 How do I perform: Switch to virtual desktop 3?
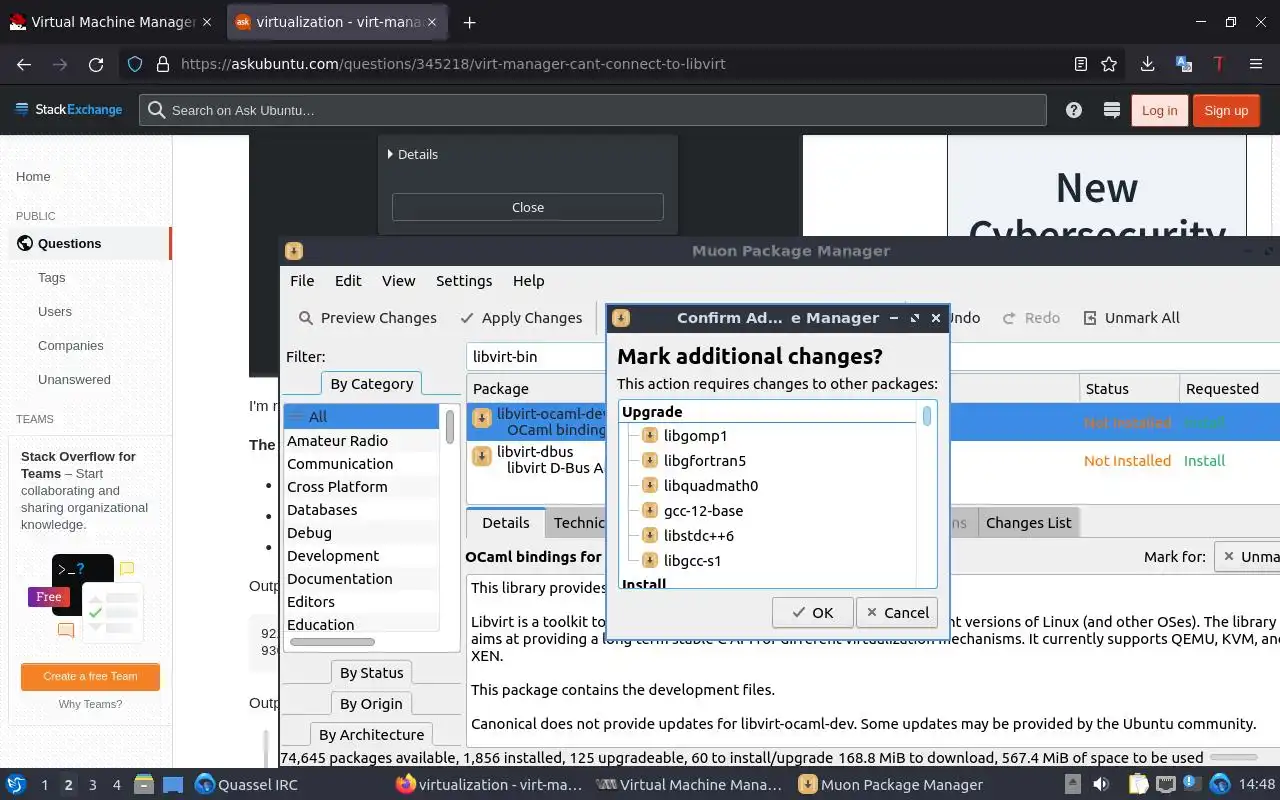point(93,785)
